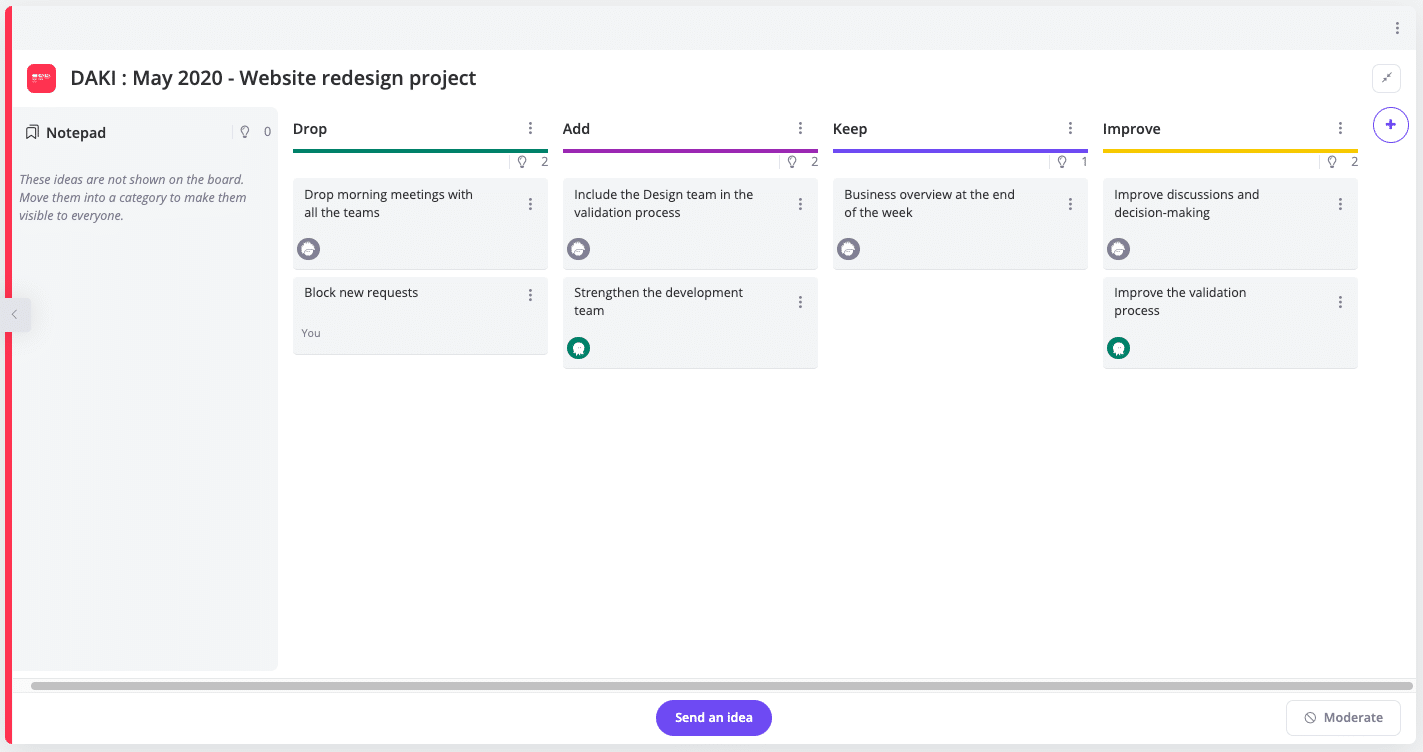Click the lightbulb icon in the Notepad header

point(245,131)
